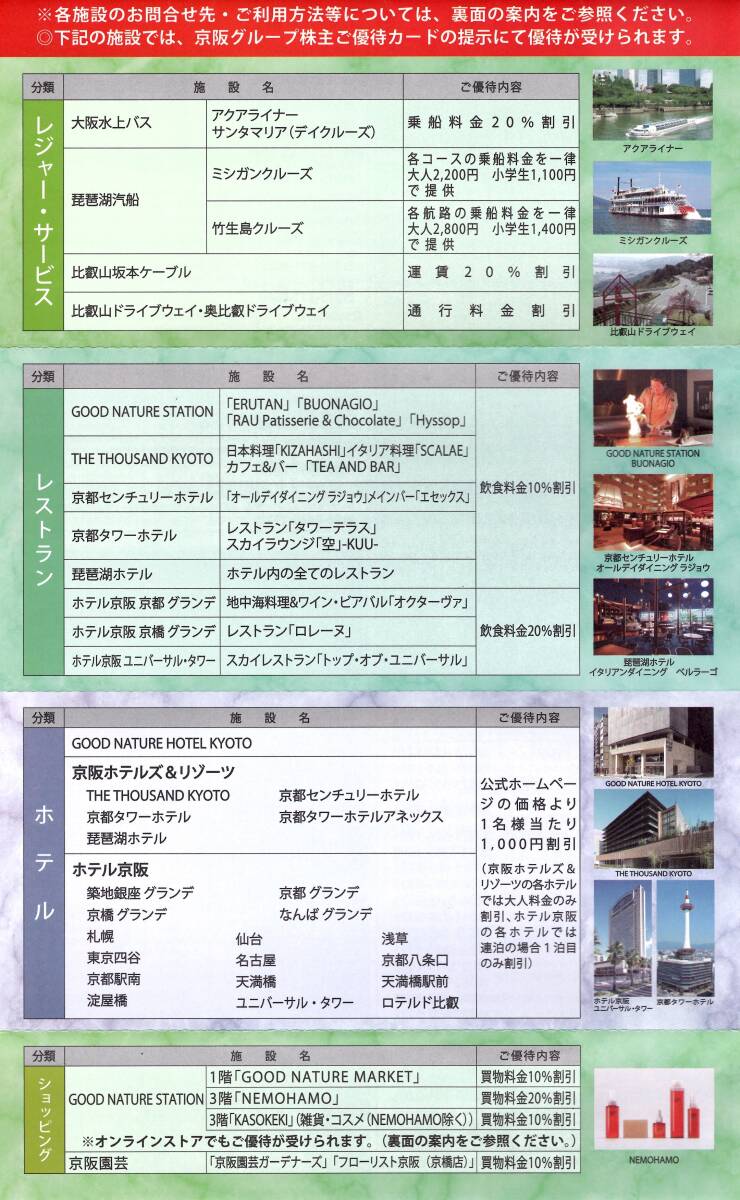
Task: Click the THE THOUSAND KYOTO hotel photo
Action: click(x=653, y=828)
